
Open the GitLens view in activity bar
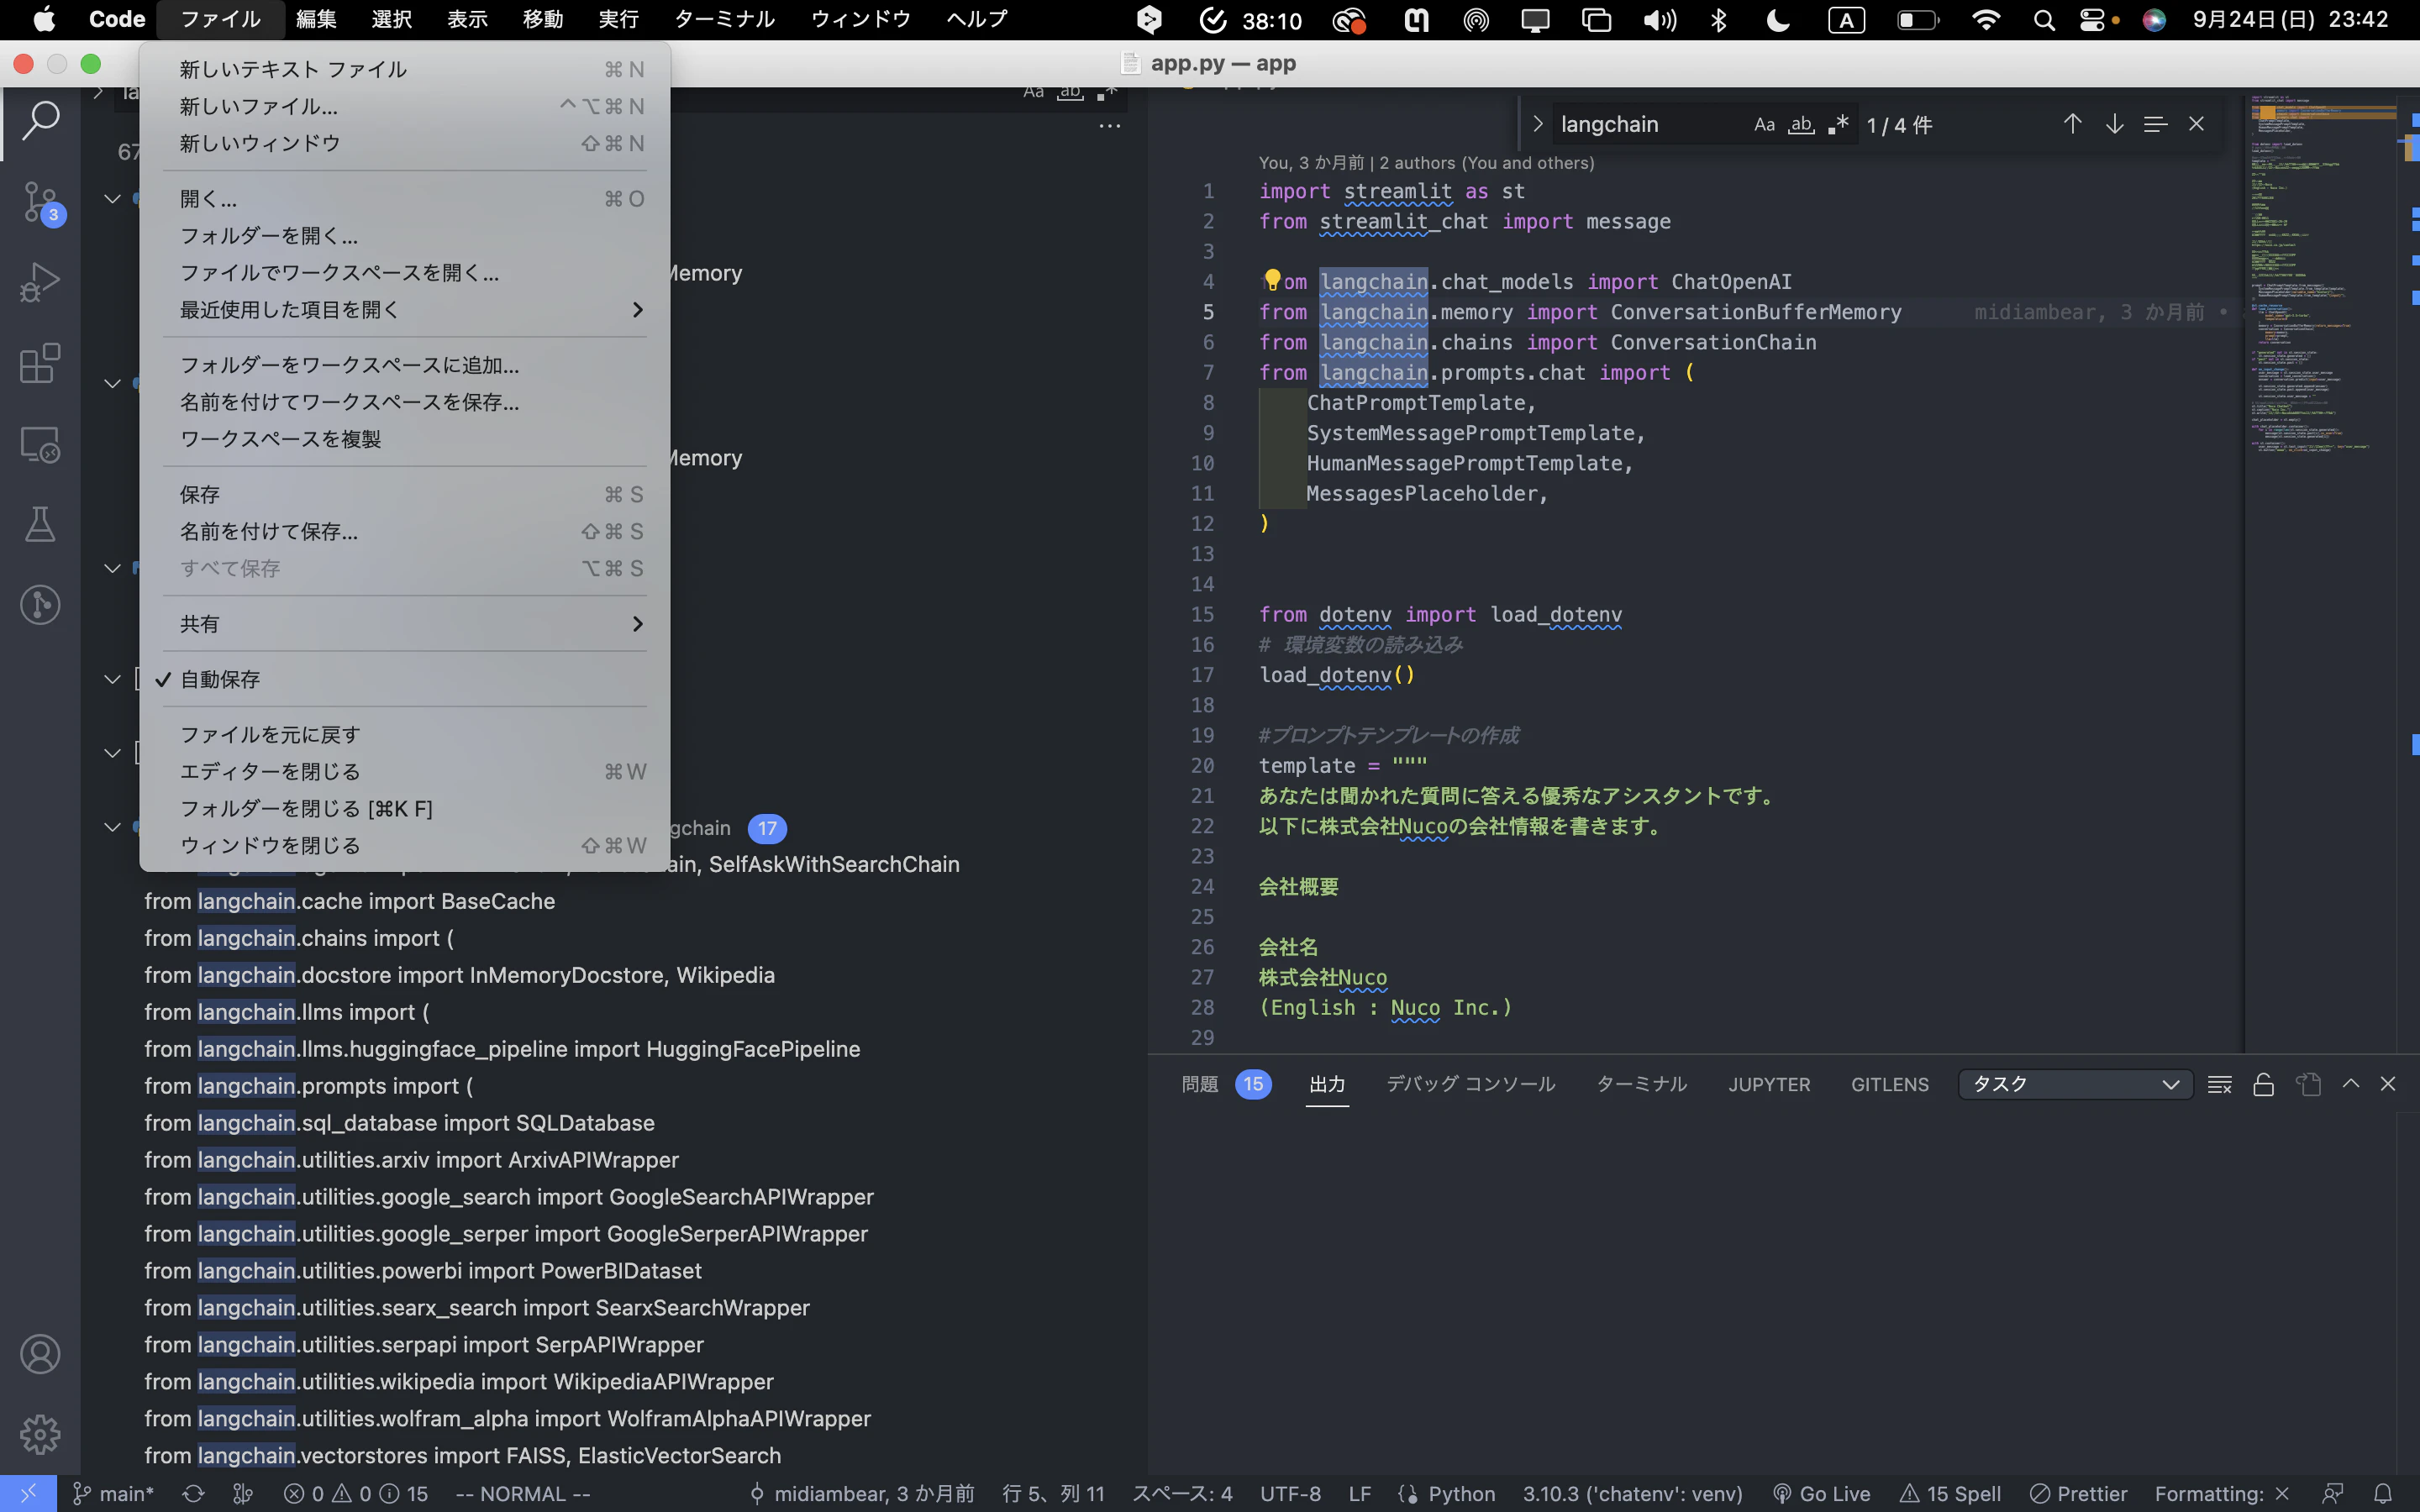(40, 605)
